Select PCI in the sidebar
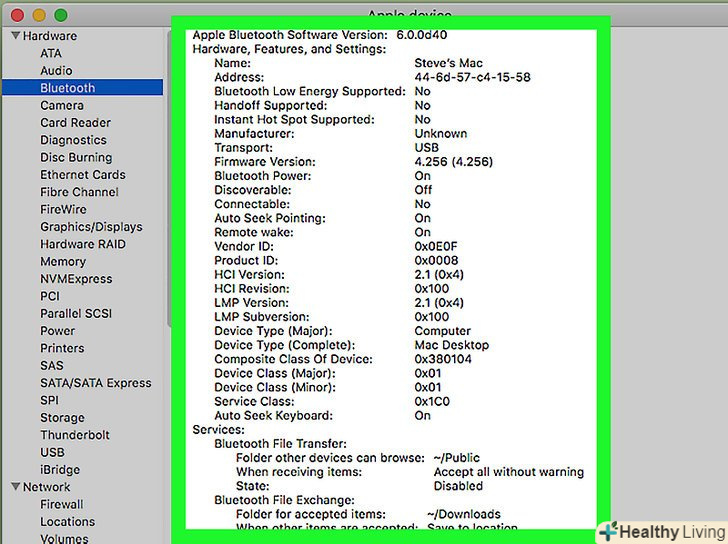 50,296
